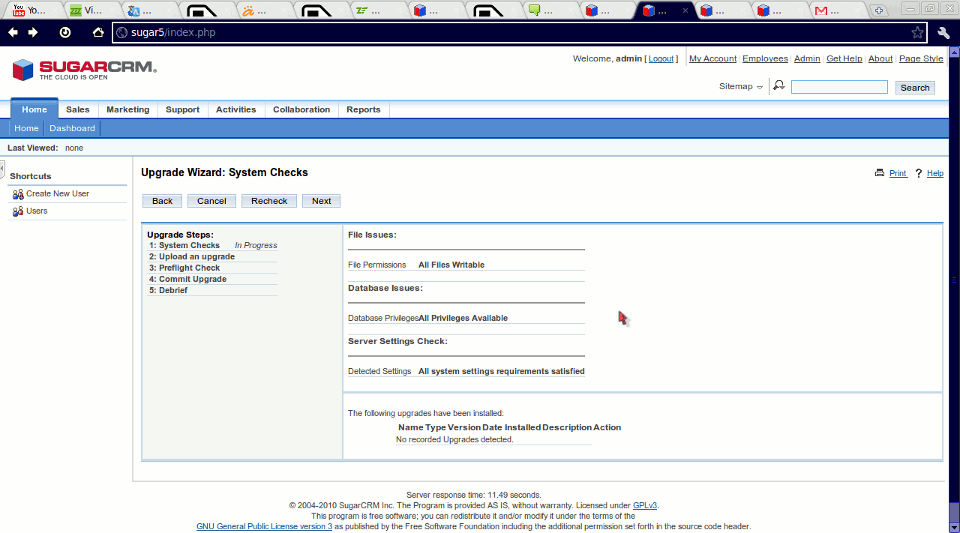Viewport: 960px width, 533px height.
Task: Click the browser home icon
Action: [x=98, y=32]
